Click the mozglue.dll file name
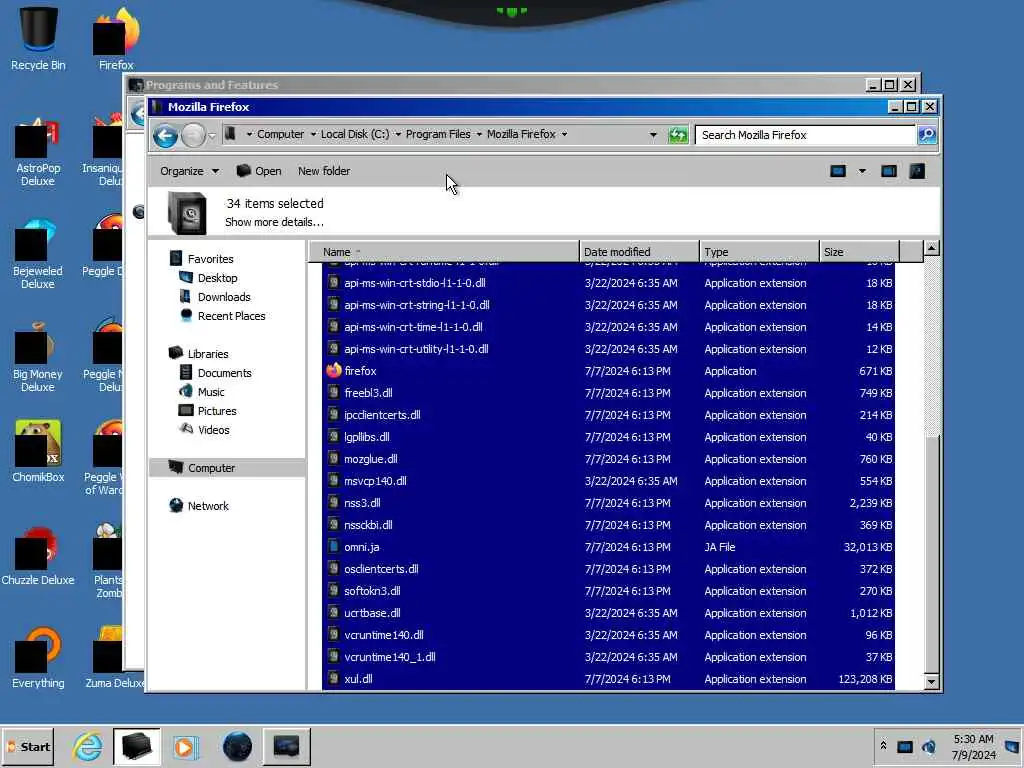Screen dimensions: 1024x768 pyautogui.click(x=370, y=459)
